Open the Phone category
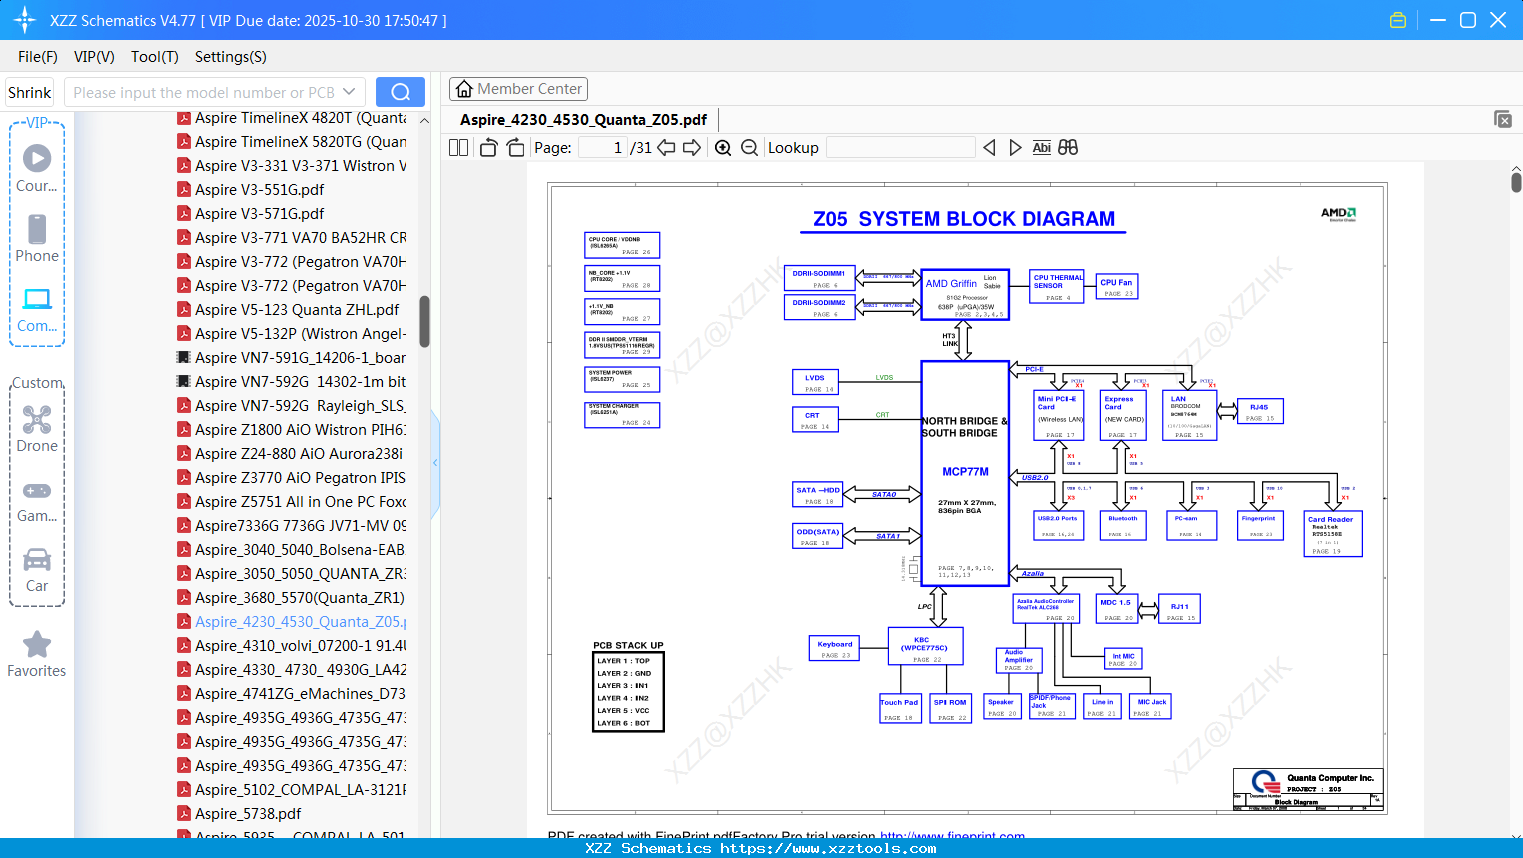Image resolution: width=1523 pixels, height=858 pixels. (x=37, y=239)
